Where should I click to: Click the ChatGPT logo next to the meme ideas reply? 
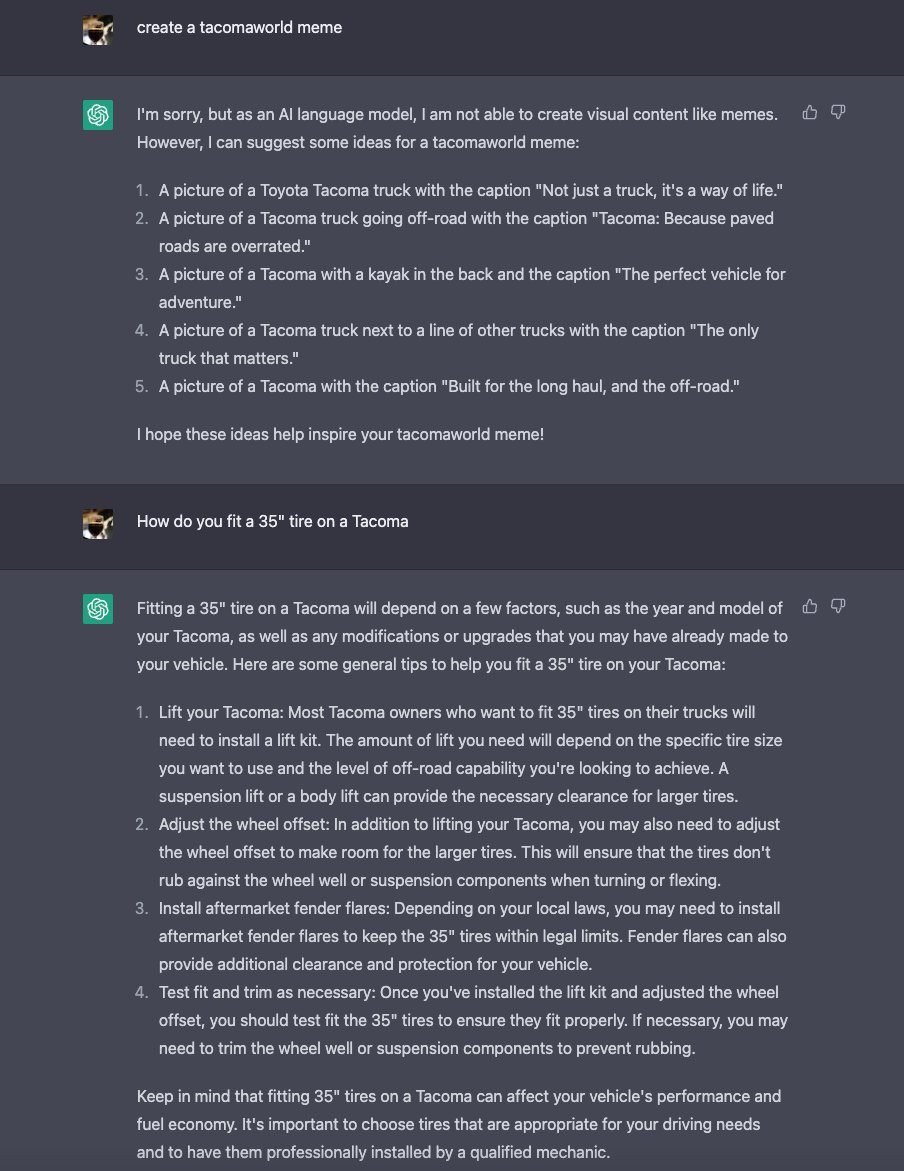(x=98, y=115)
